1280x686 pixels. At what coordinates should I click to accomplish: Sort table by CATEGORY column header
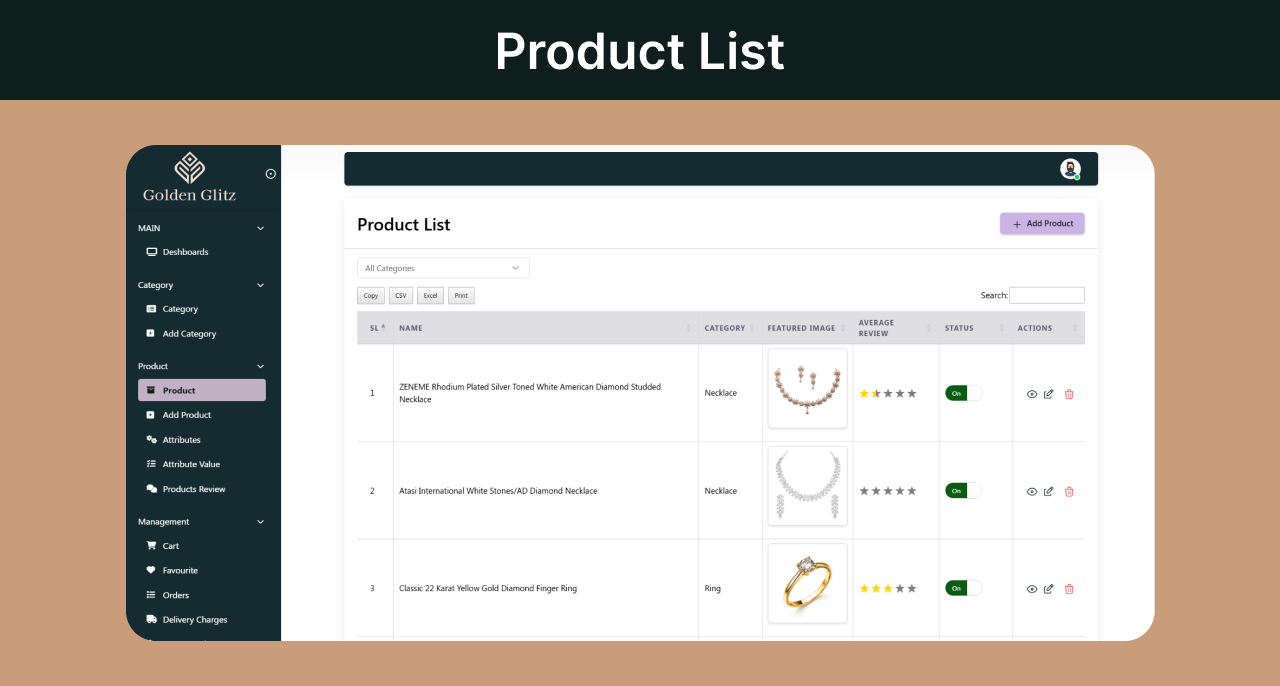coord(730,328)
